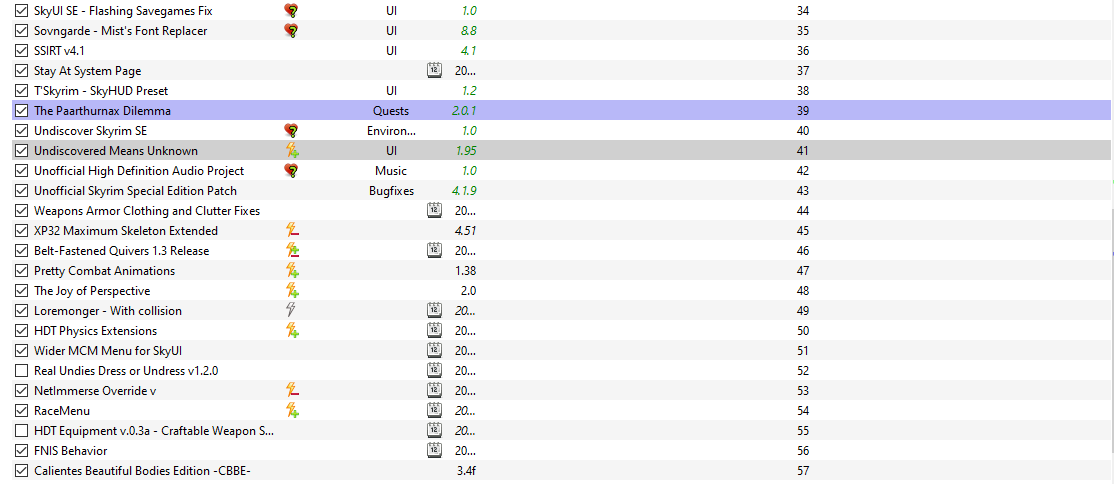Click conflict lightning icon on RaceMenu row

click(x=291, y=410)
